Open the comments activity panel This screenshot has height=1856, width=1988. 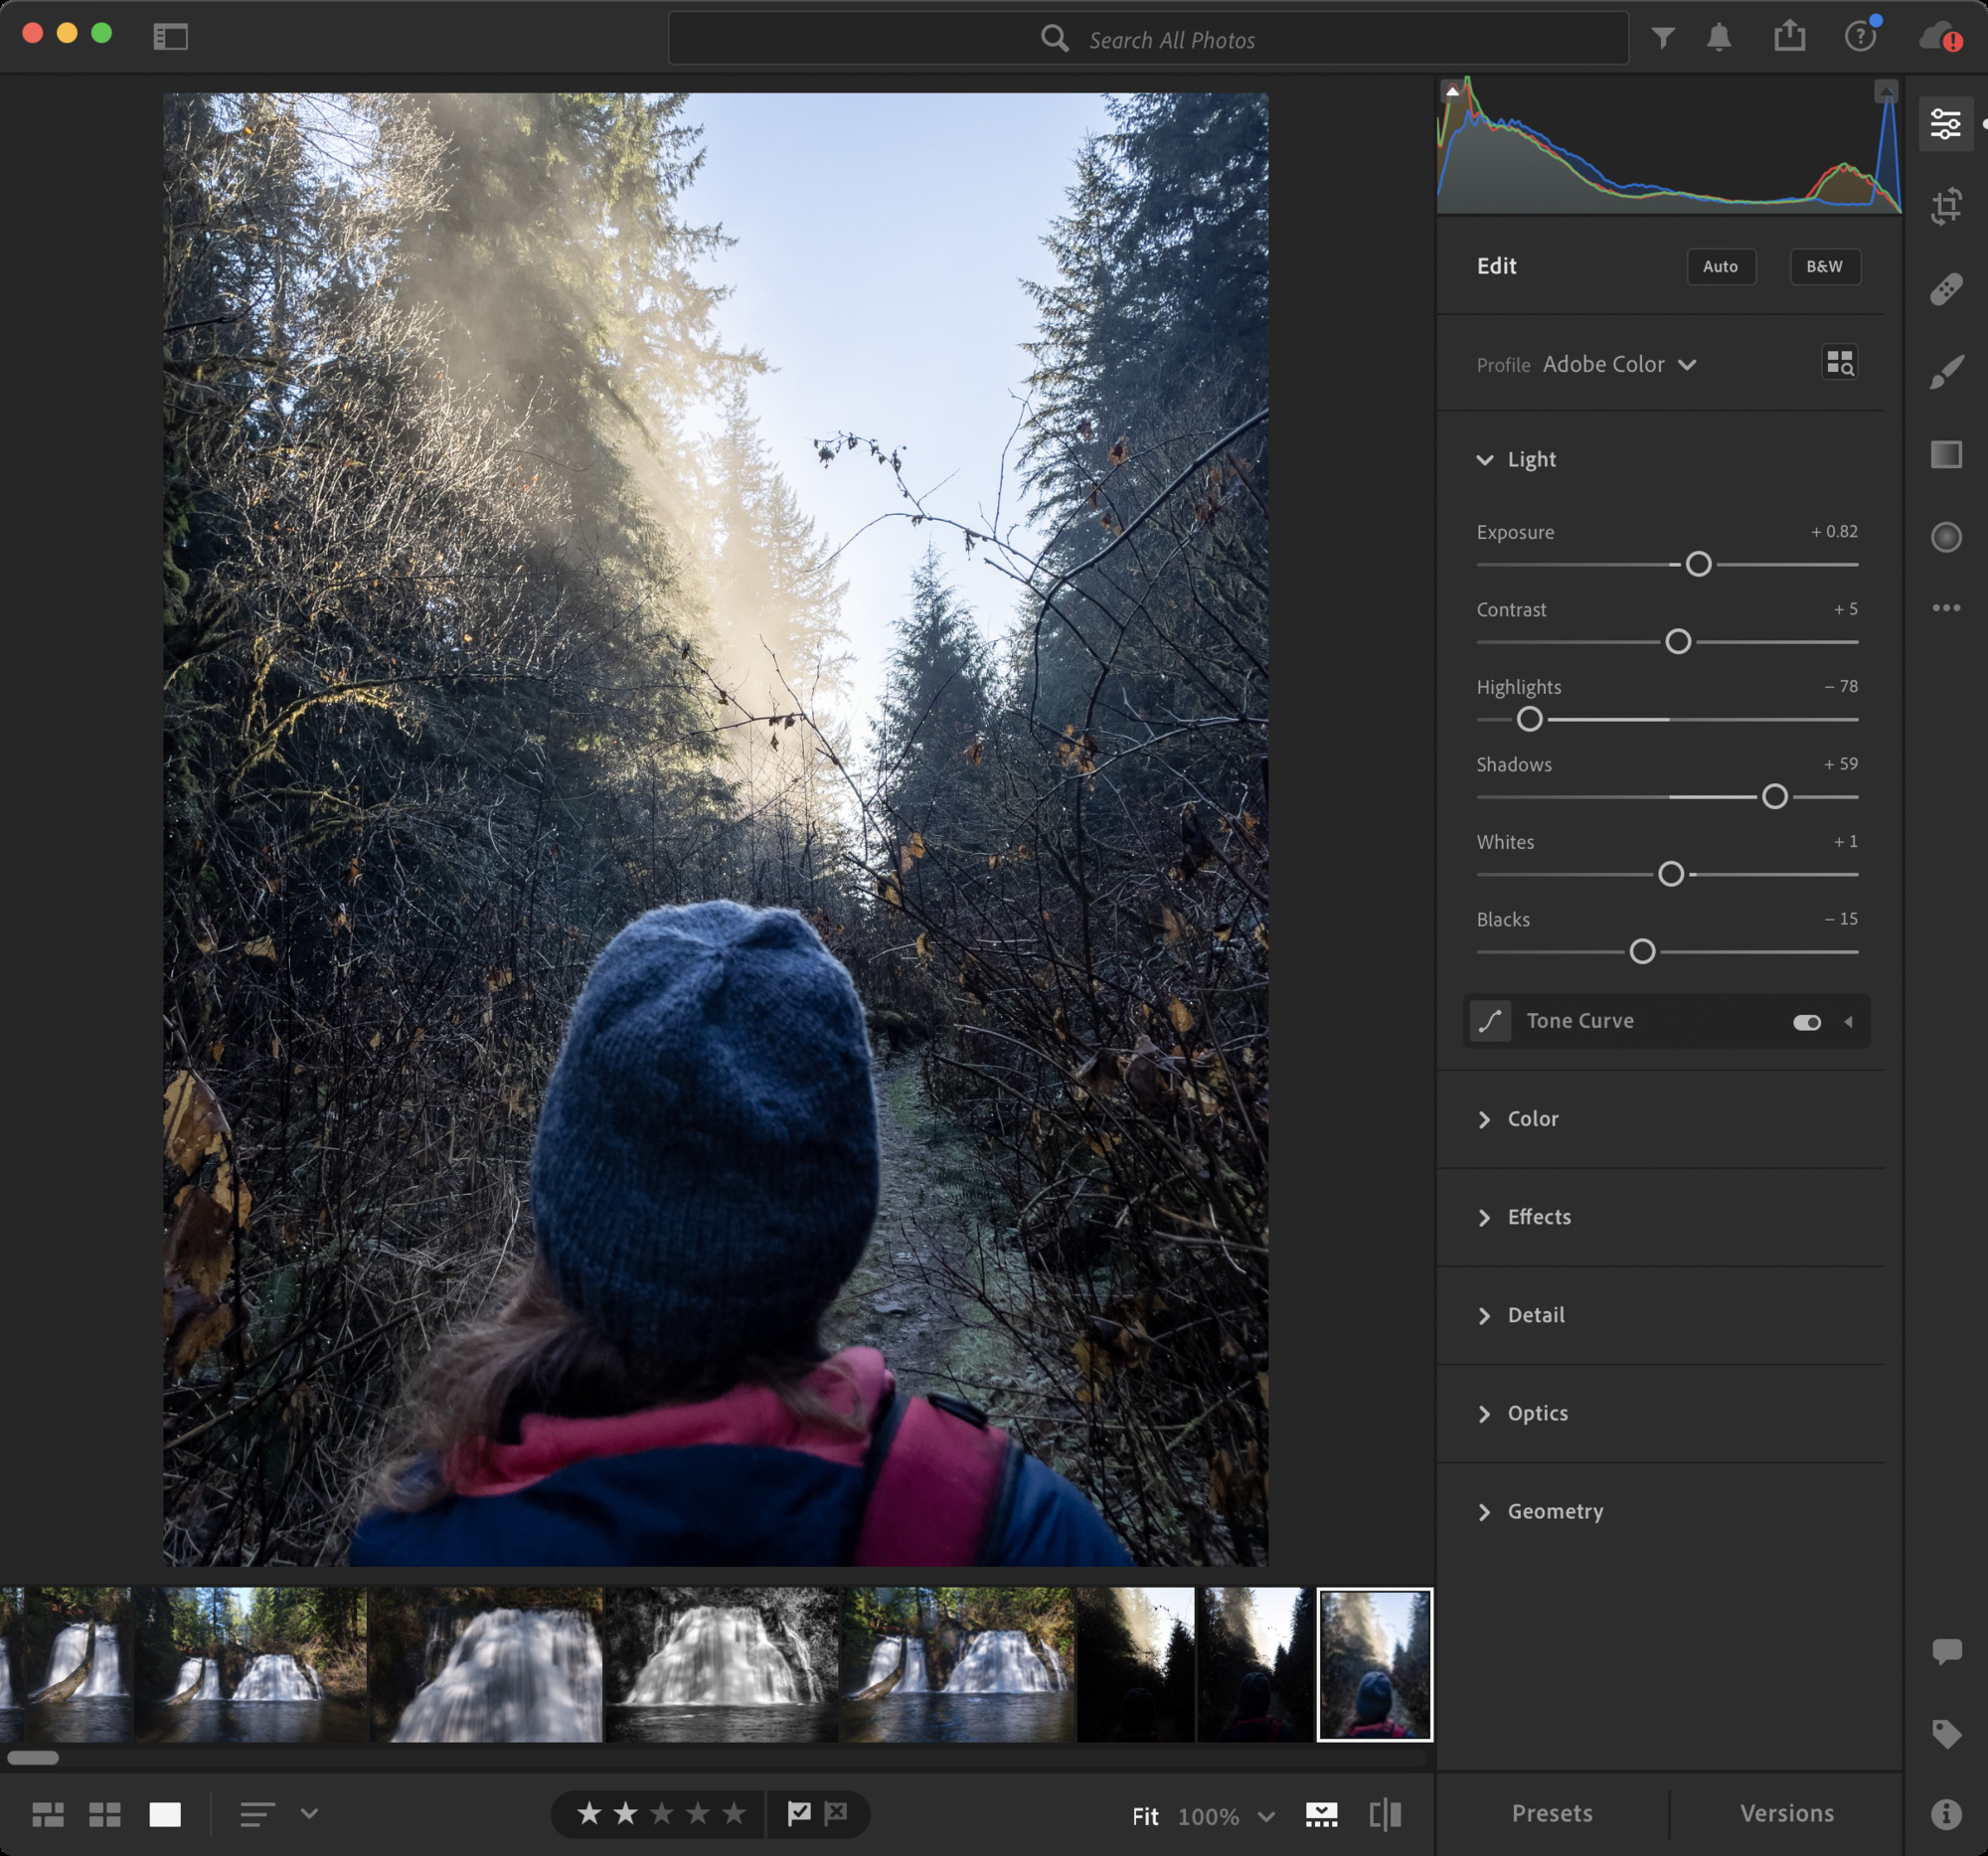coord(1946,1651)
